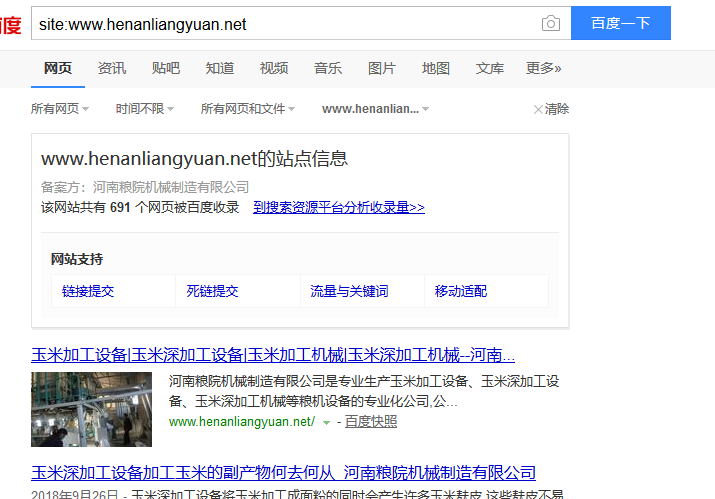This screenshot has height=499, width=715.
Task: Select the 网页 tab
Action: click(58, 68)
